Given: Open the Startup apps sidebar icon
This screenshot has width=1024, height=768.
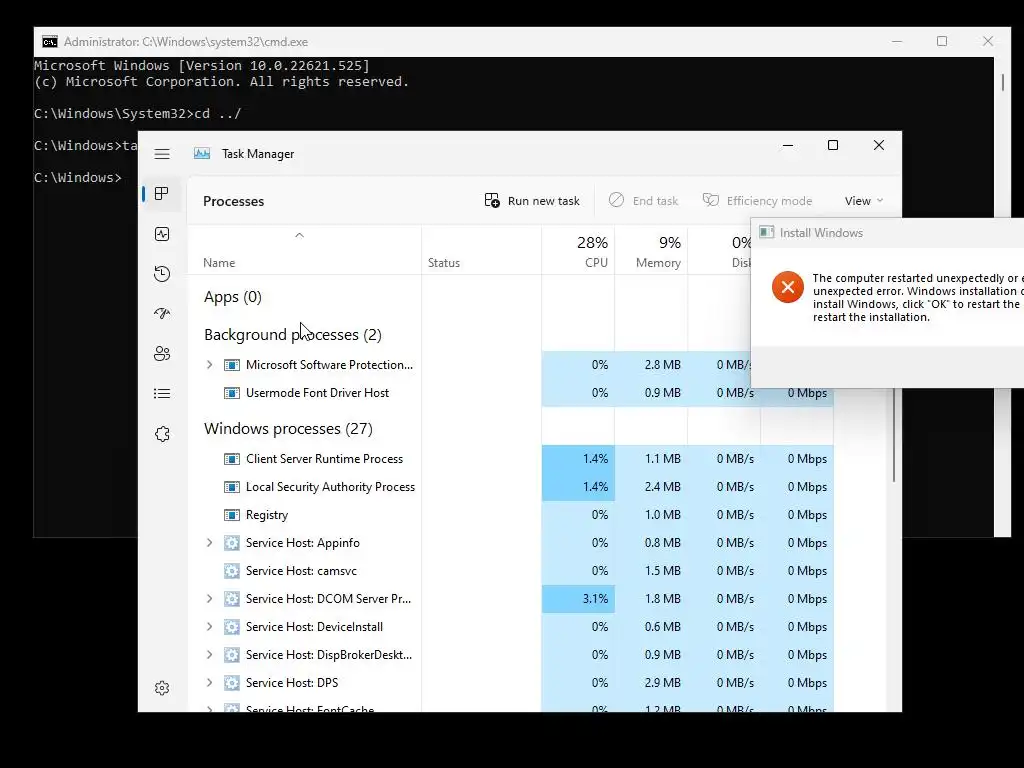Looking at the screenshot, I should [162, 313].
